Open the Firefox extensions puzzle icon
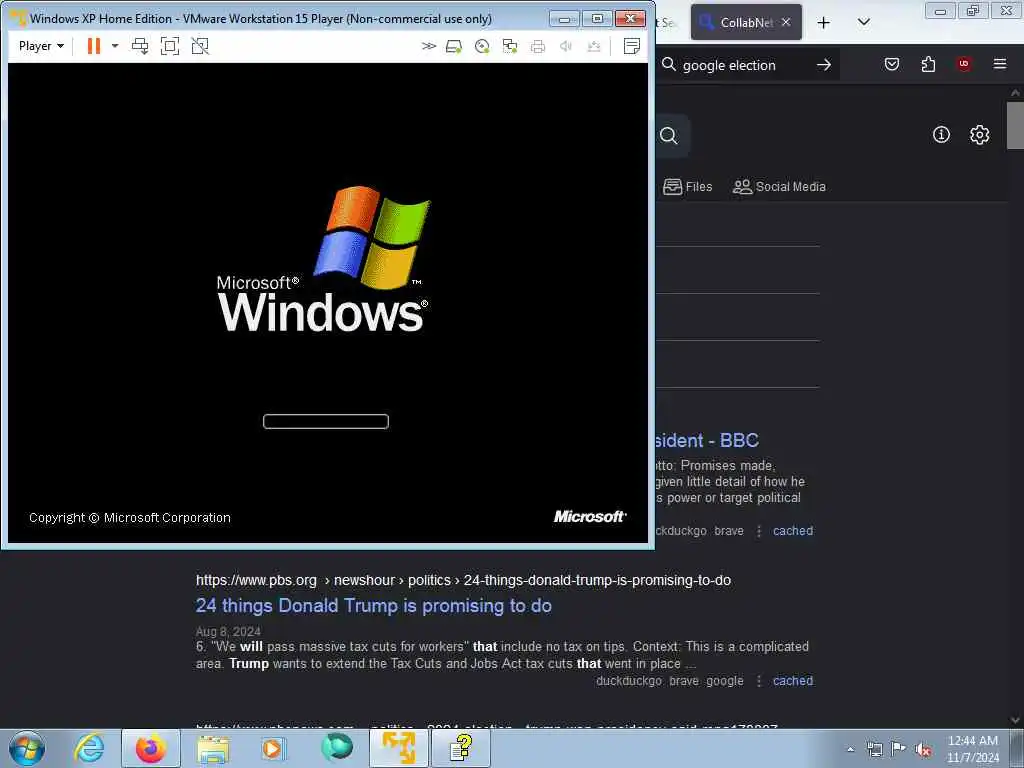Screen dimensions: 1024x768 pyautogui.click(x=928, y=64)
